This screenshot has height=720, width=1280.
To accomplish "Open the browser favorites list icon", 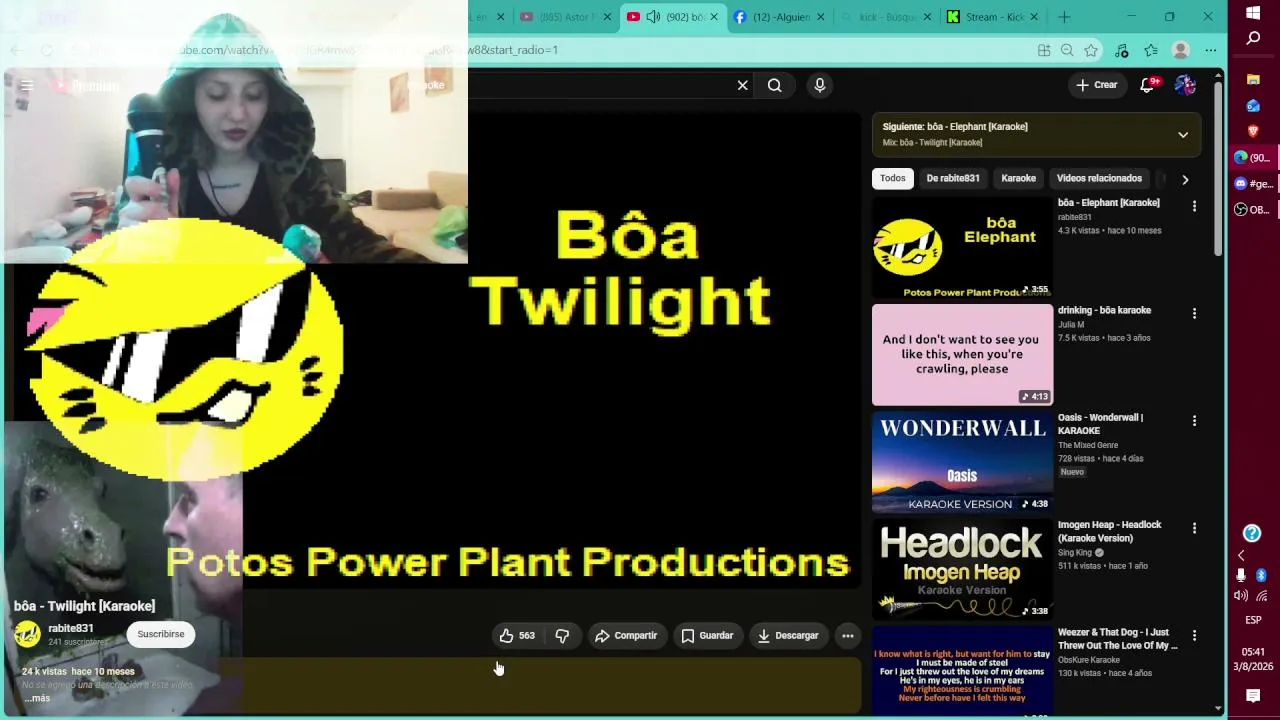I will coord(1151,51).
